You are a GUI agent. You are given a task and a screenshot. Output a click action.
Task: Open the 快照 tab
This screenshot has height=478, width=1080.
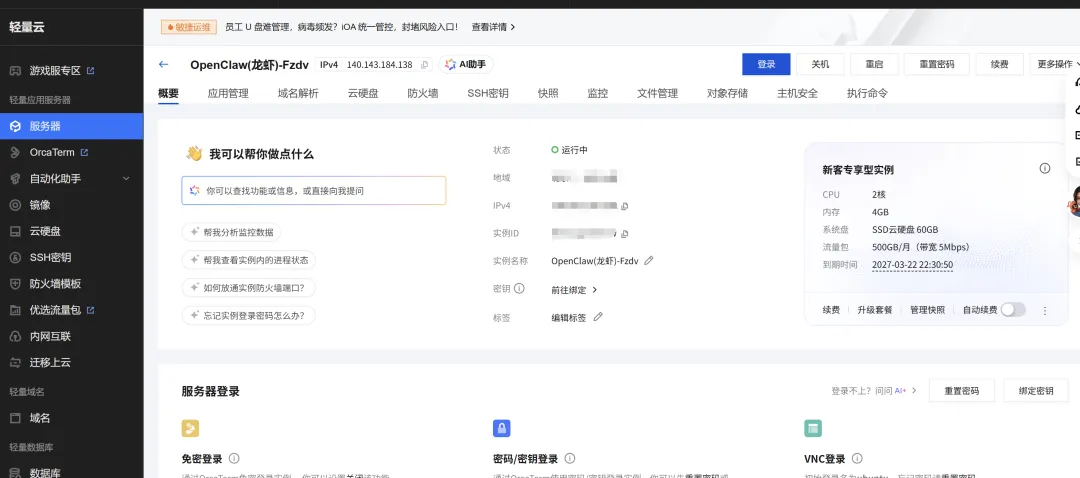coord(548,93)
